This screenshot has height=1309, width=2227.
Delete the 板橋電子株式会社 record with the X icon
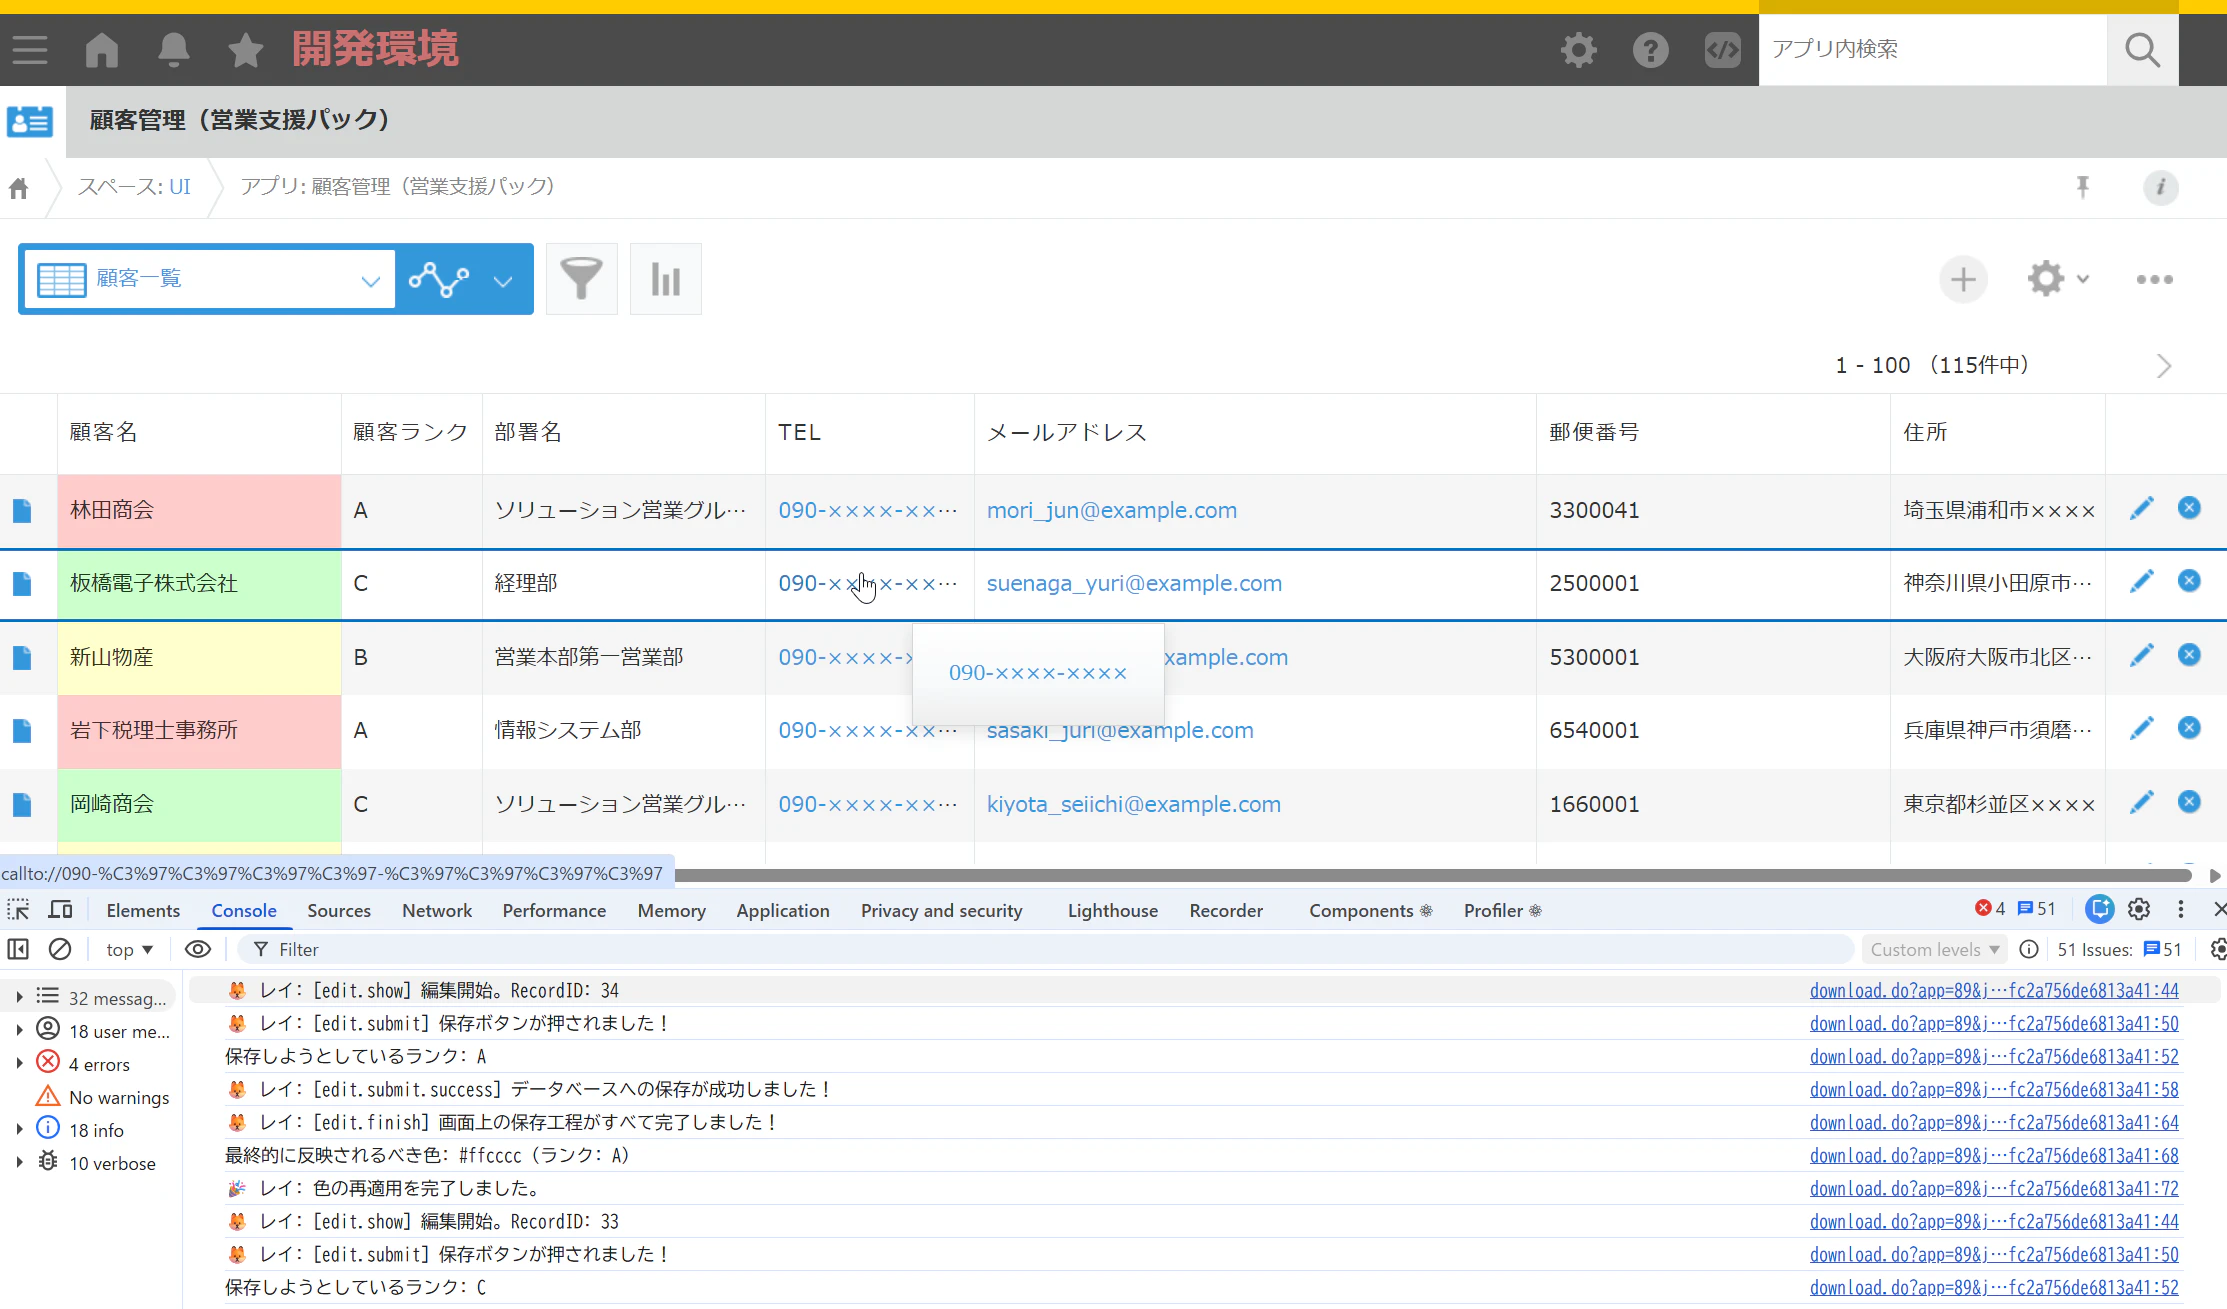2189,581
